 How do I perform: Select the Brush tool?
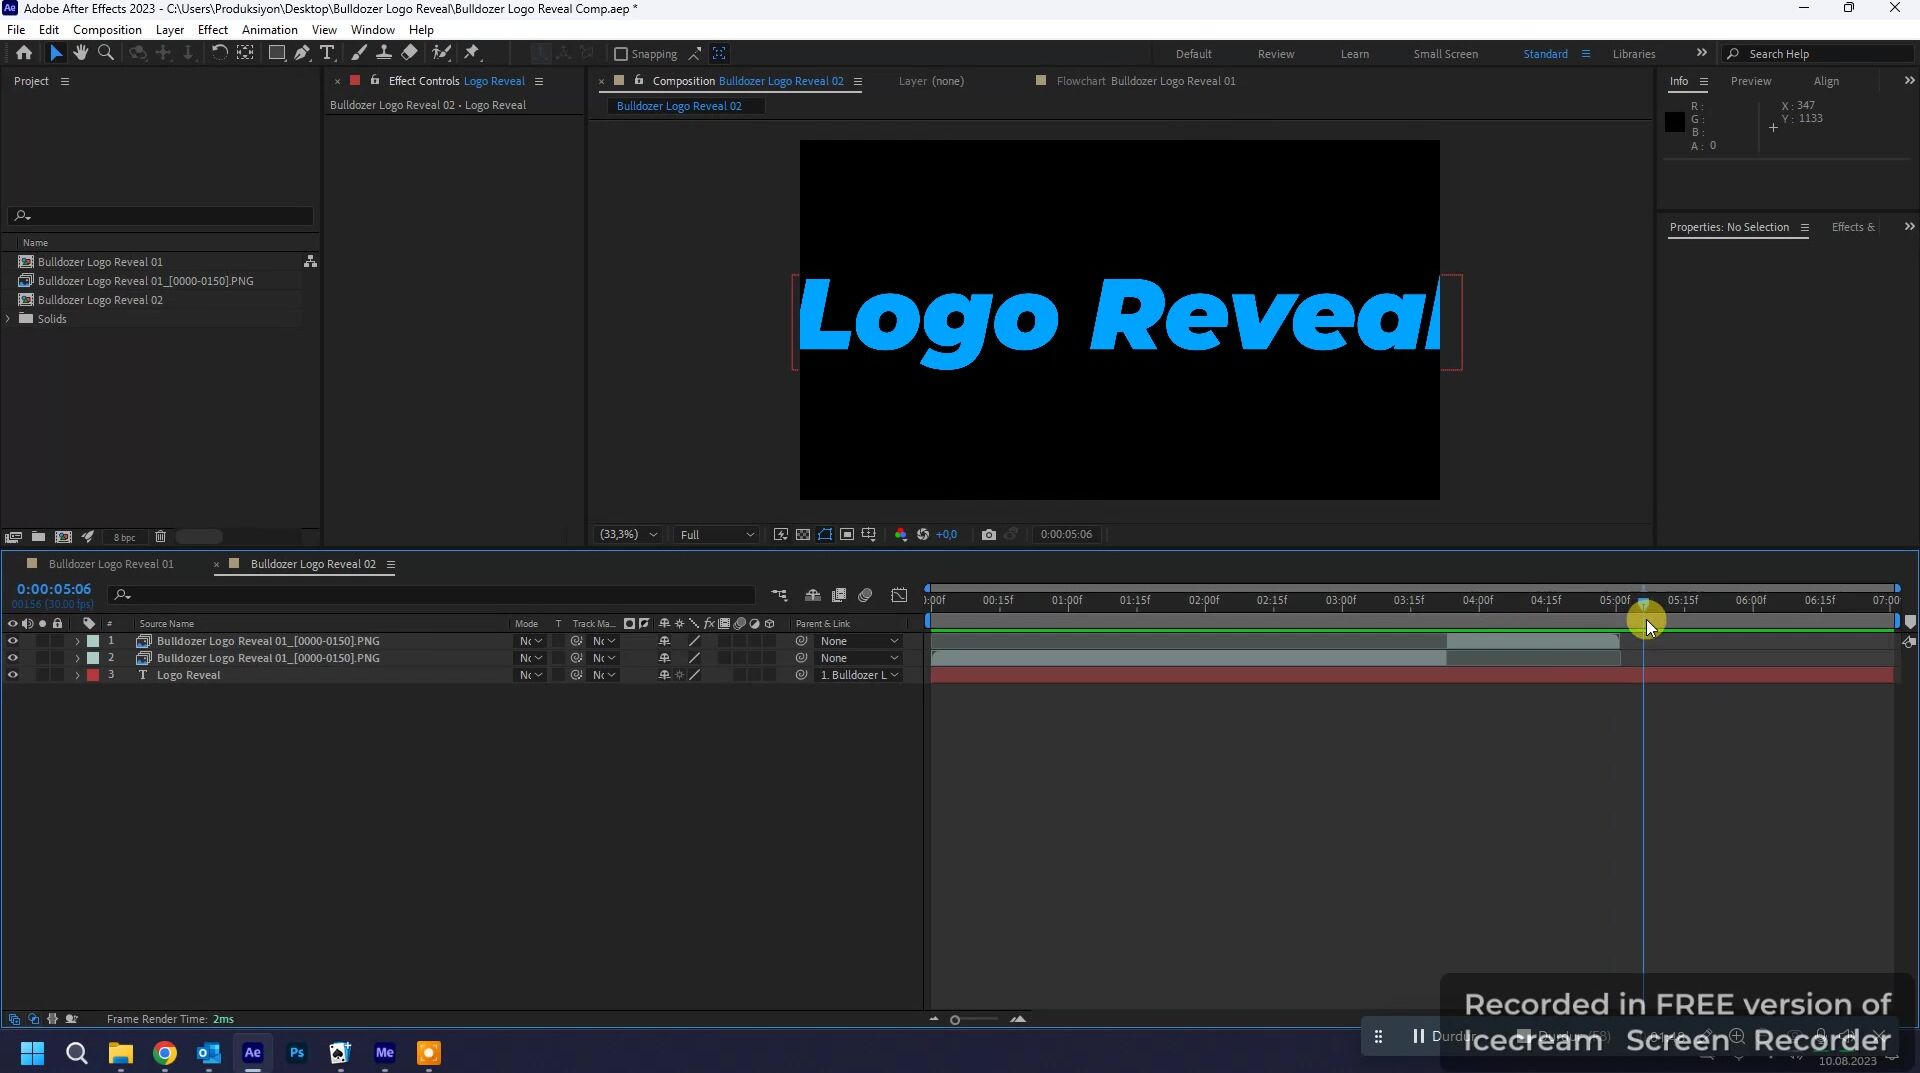358,53
